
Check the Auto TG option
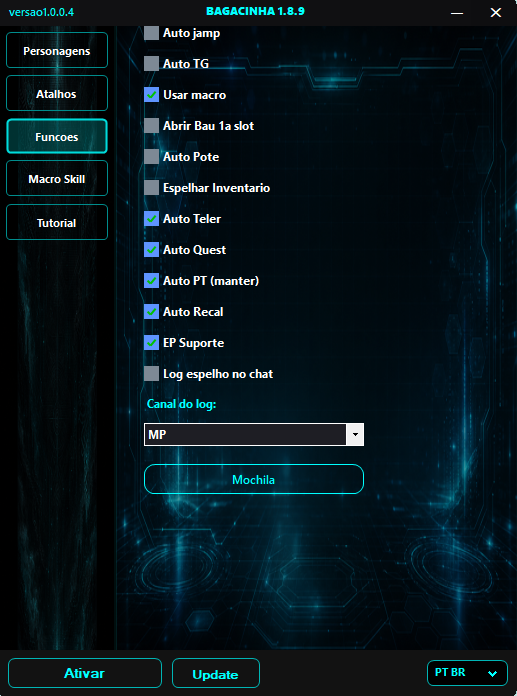pos(151,64)
